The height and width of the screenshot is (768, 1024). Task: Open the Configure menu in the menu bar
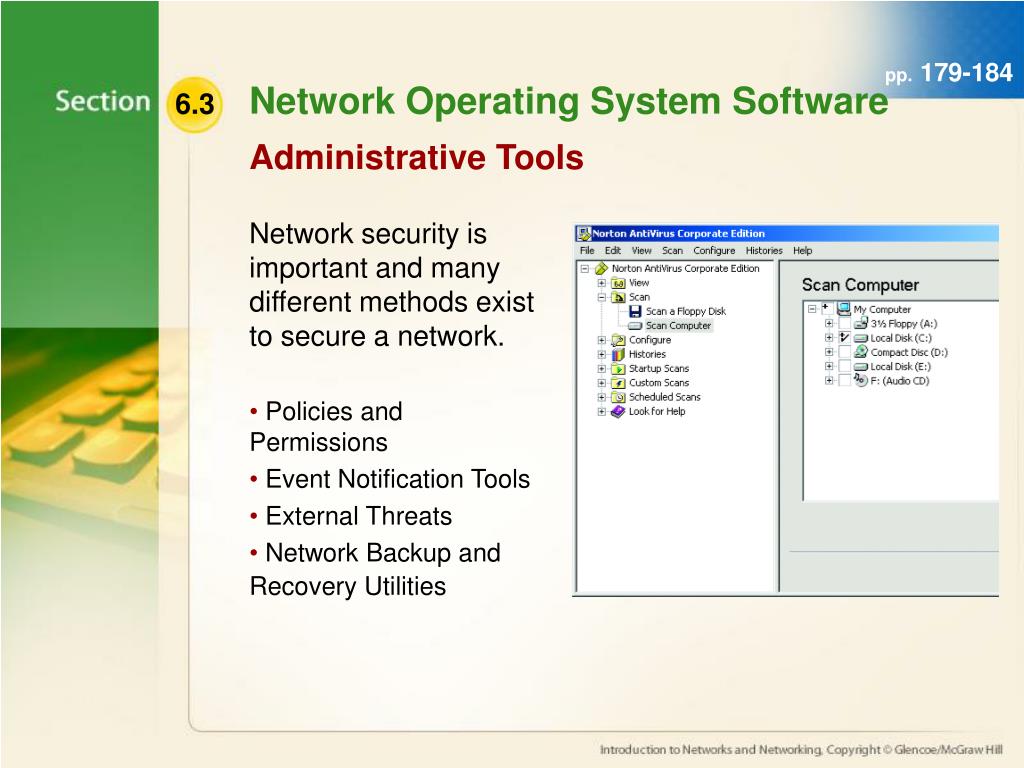point(714,251)
